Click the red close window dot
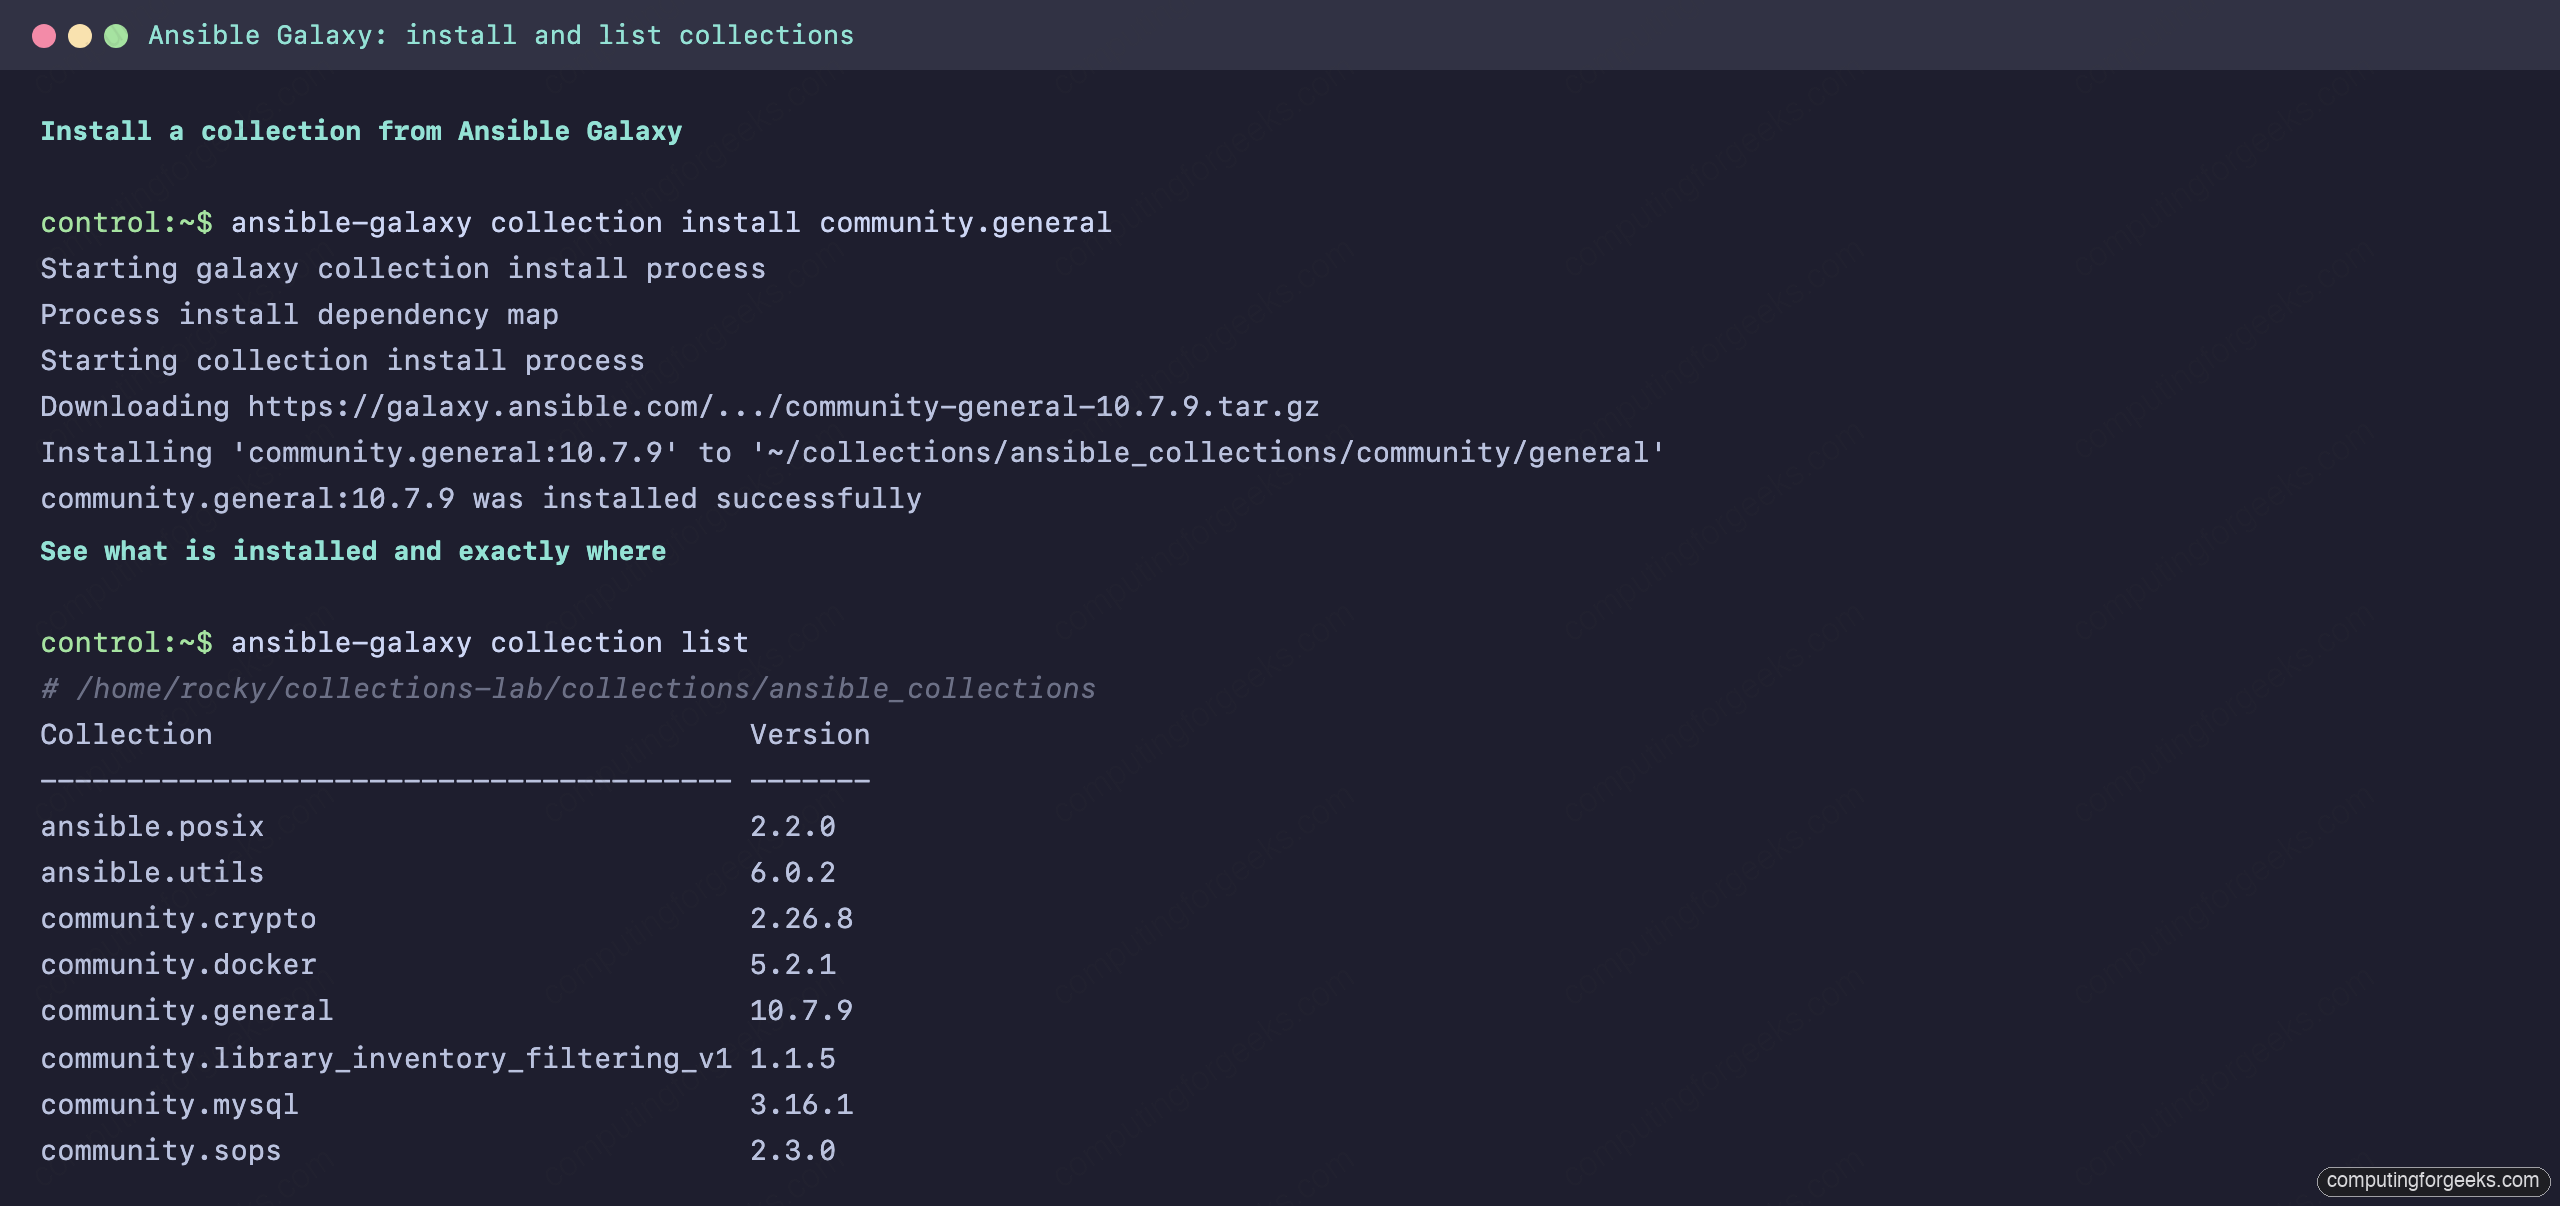The image size is (2560, 1206). [44, 36]
